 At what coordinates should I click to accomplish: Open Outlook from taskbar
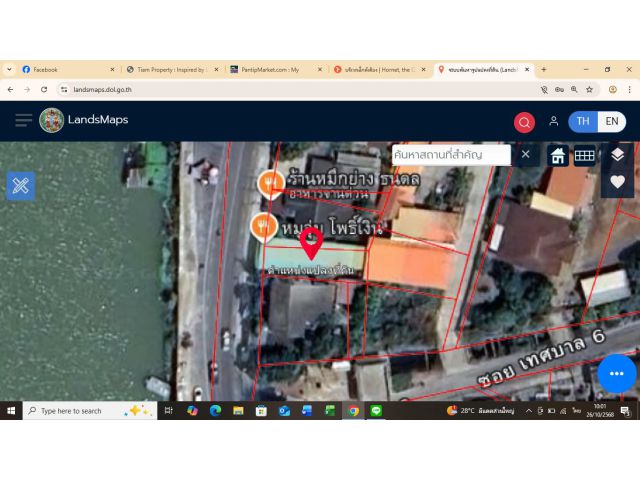click(x=284, y=411)
